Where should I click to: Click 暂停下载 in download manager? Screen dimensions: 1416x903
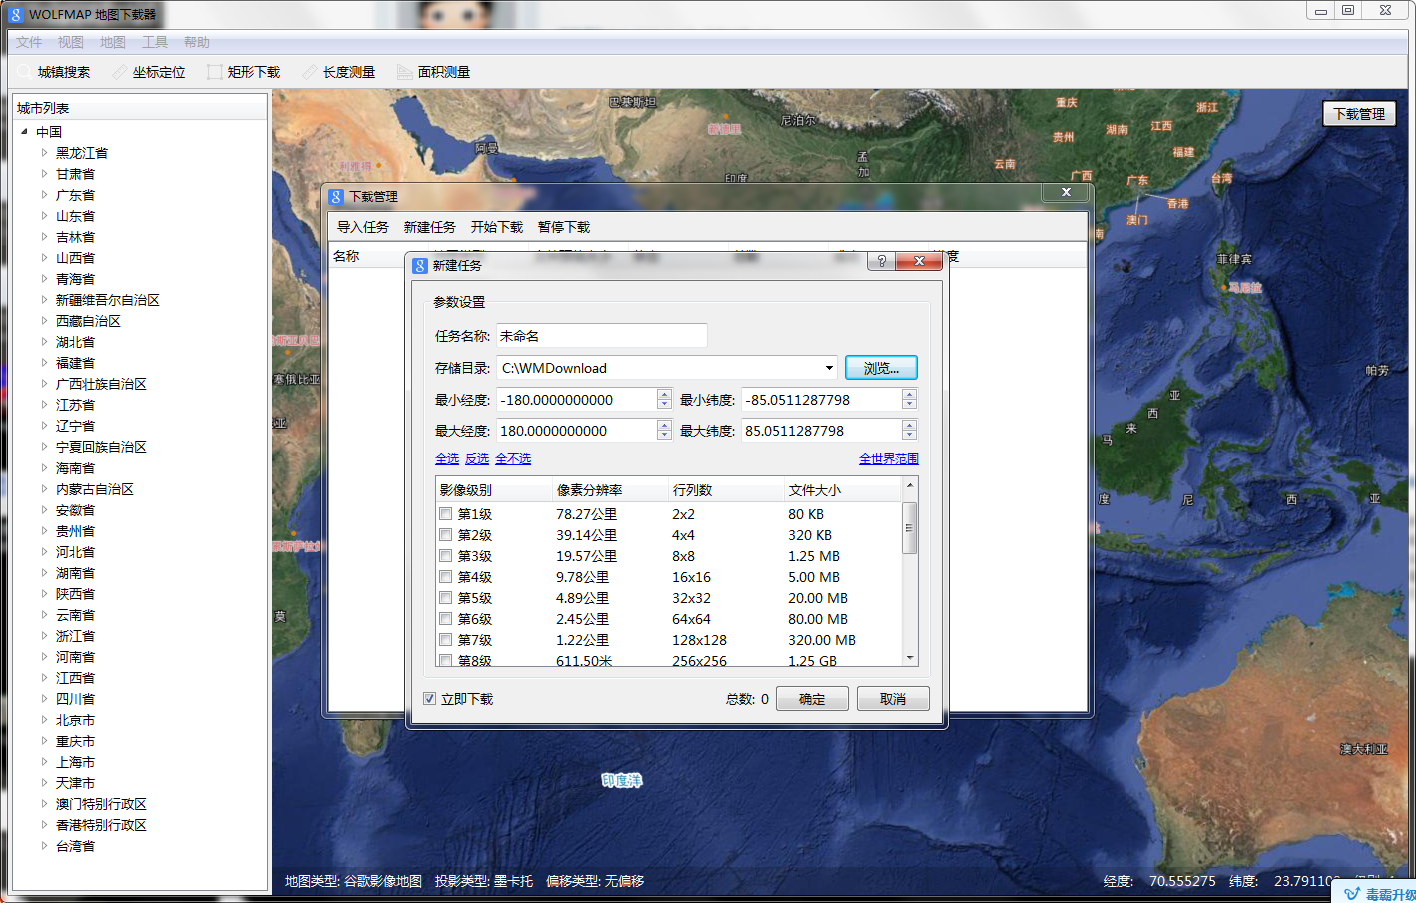tap(564, 227)
